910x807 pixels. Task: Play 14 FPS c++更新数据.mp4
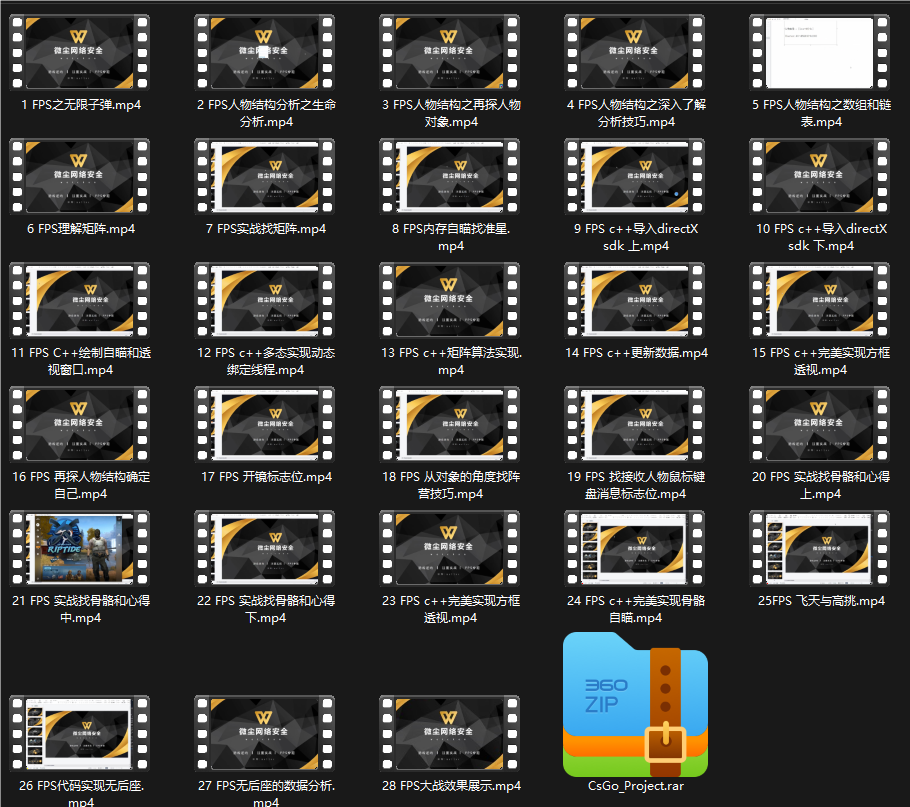pyautogui.click(x=634, y=301)
